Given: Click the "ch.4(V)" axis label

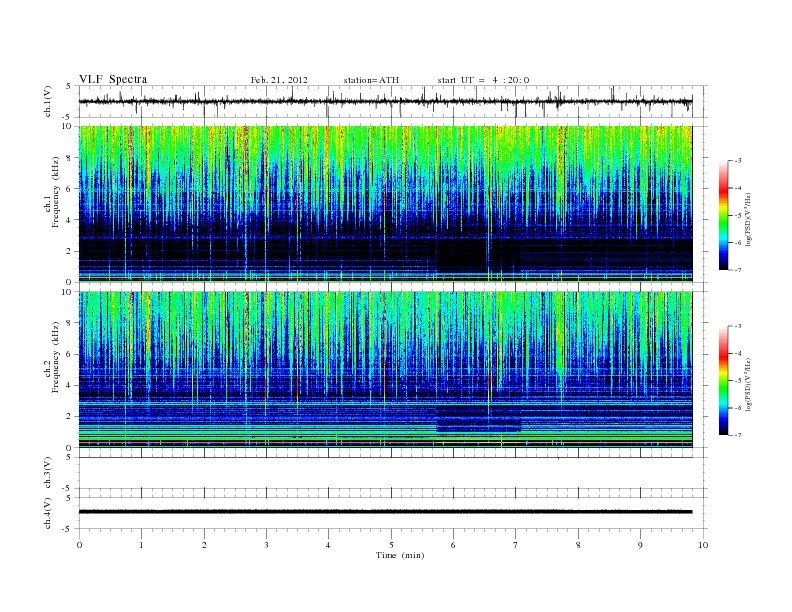Looking at the screenshot, I should 48,513.
